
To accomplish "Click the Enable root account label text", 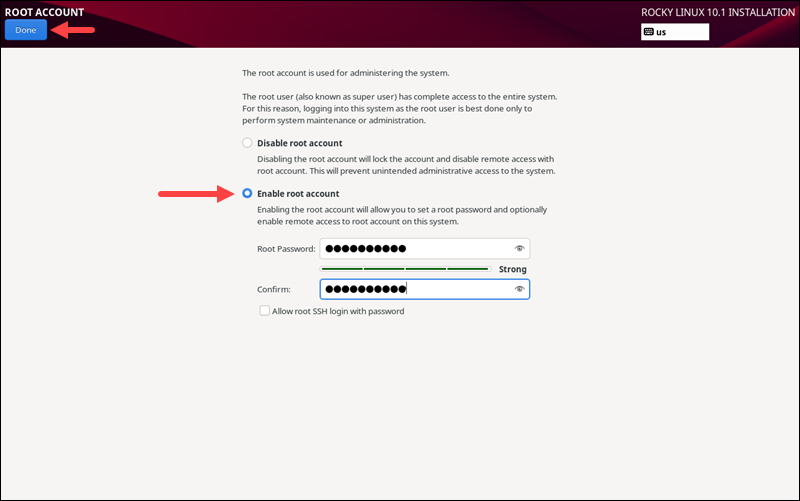I will [x=298, y=193].
